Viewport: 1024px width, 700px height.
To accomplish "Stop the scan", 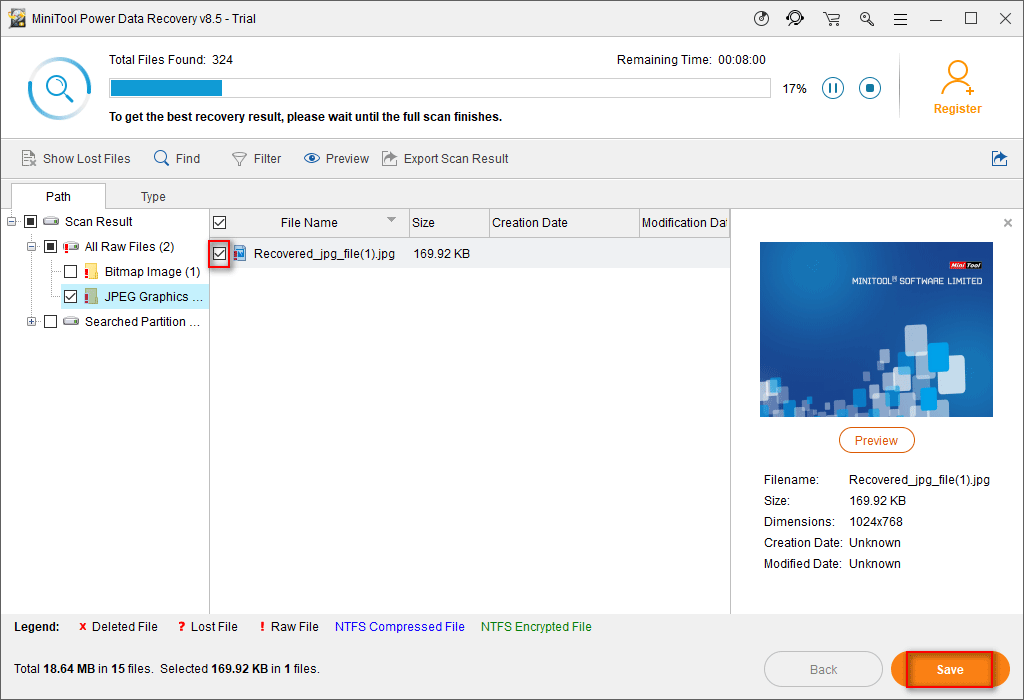I will (x=870, y=88).
